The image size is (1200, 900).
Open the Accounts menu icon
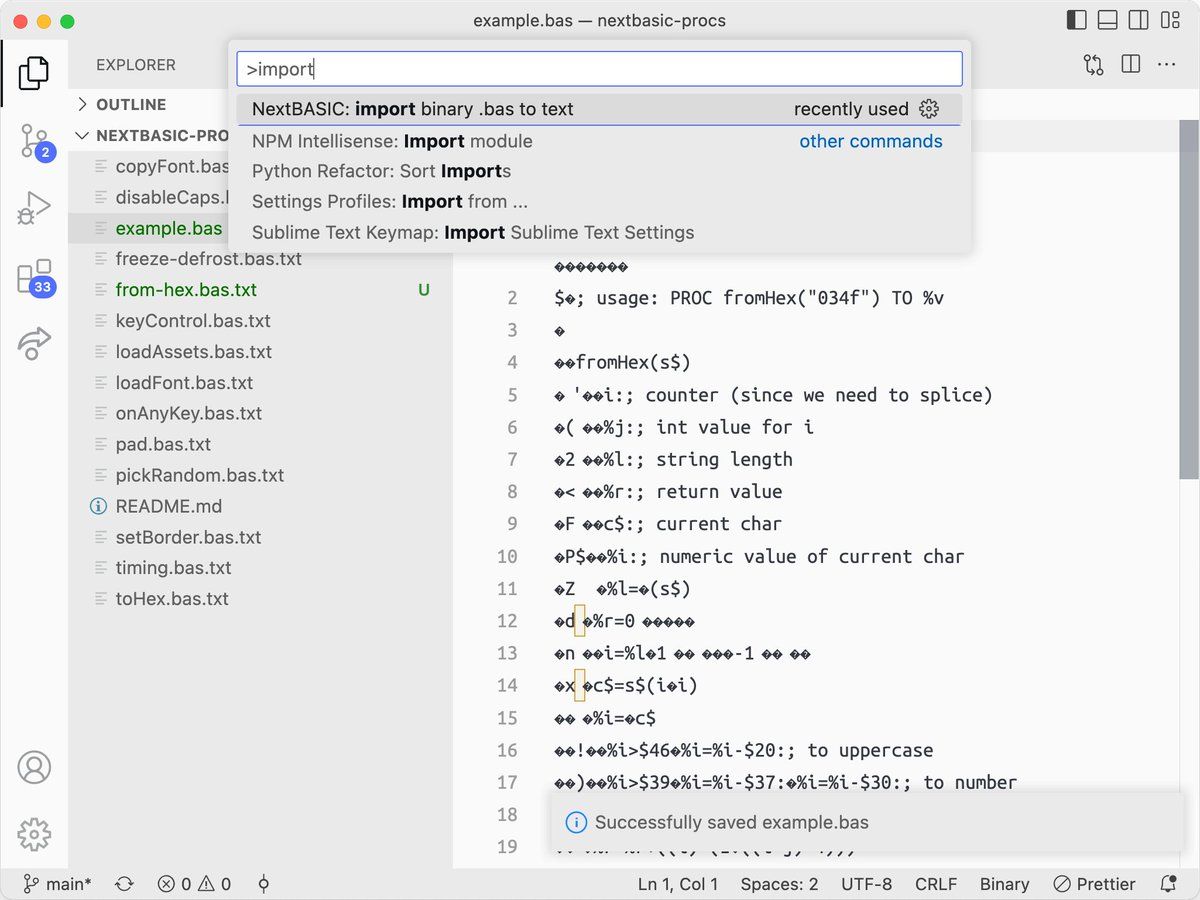pyautogui.click(x=34, y=768)
